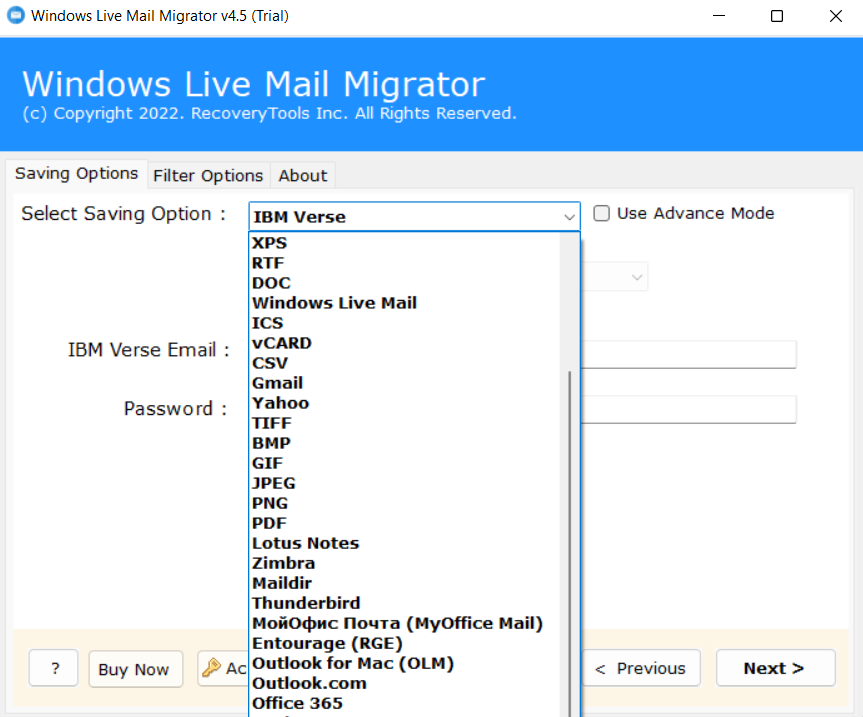Go to the About tab
Viewport: 863px width, 717px height.
click(302, 176)
